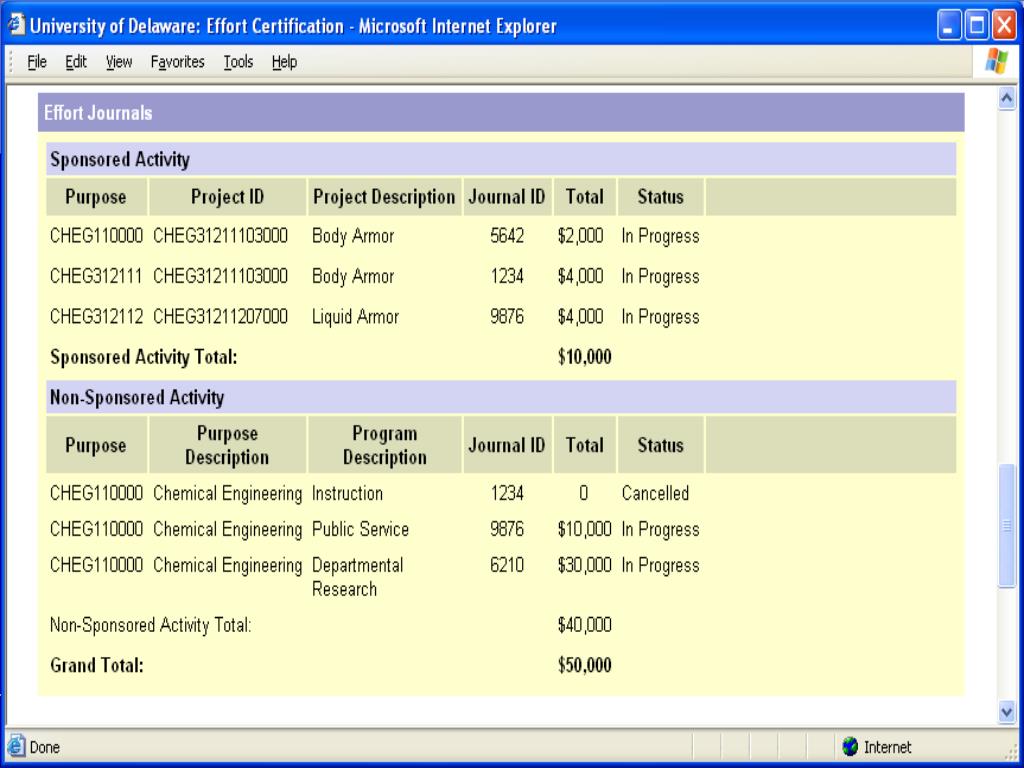Click the page icon next to Done
The height and width of the screenshot is (768, 1024).
tap(16, 746)
